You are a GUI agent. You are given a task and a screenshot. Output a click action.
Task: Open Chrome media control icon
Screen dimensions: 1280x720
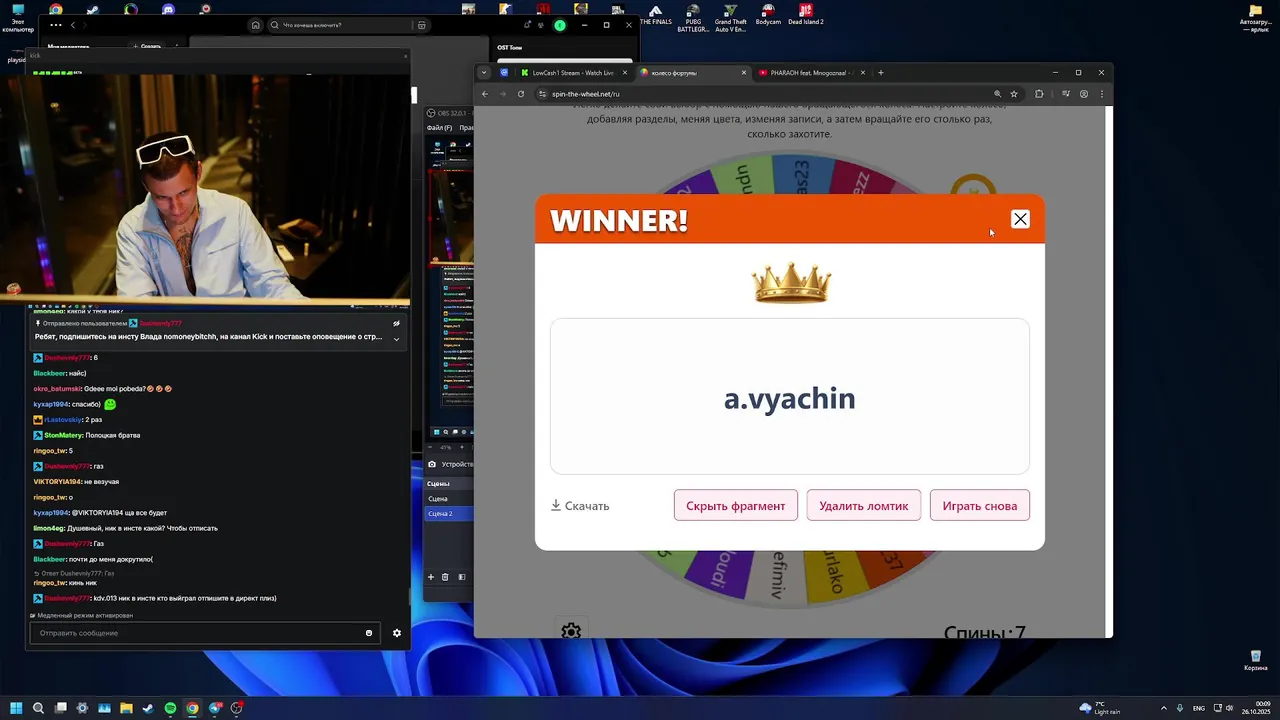1066,94
